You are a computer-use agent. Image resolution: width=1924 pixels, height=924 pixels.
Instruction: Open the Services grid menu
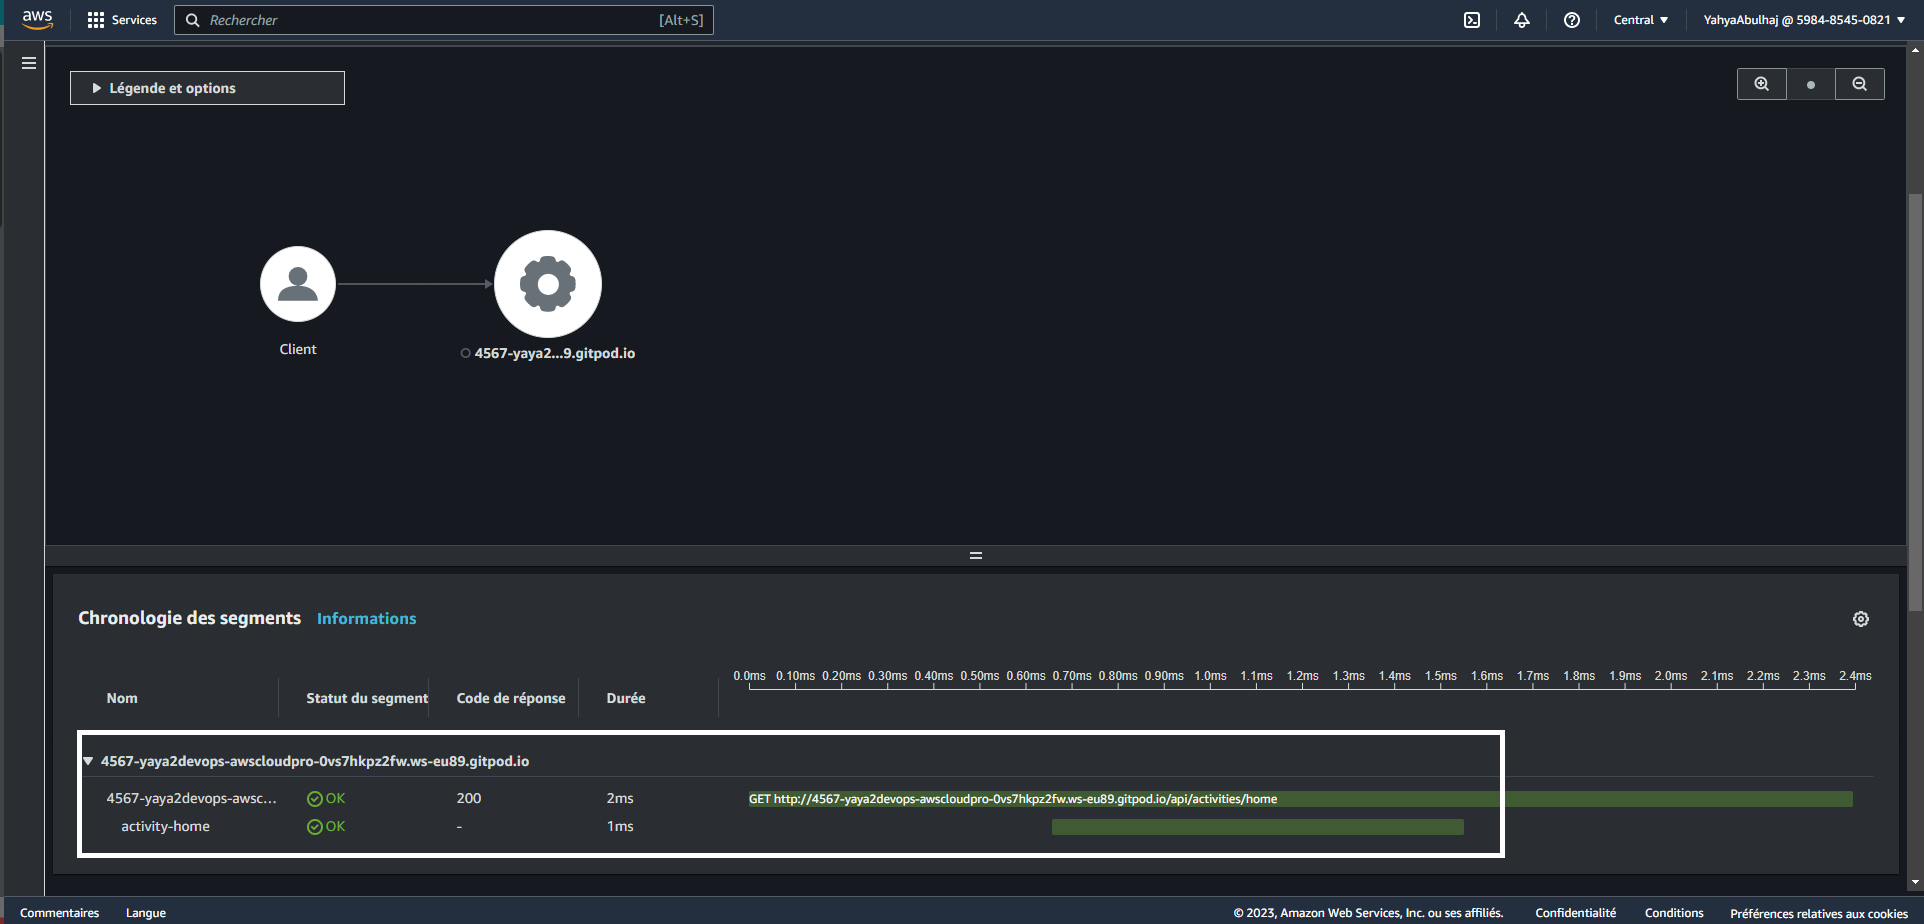click(122, 20)
